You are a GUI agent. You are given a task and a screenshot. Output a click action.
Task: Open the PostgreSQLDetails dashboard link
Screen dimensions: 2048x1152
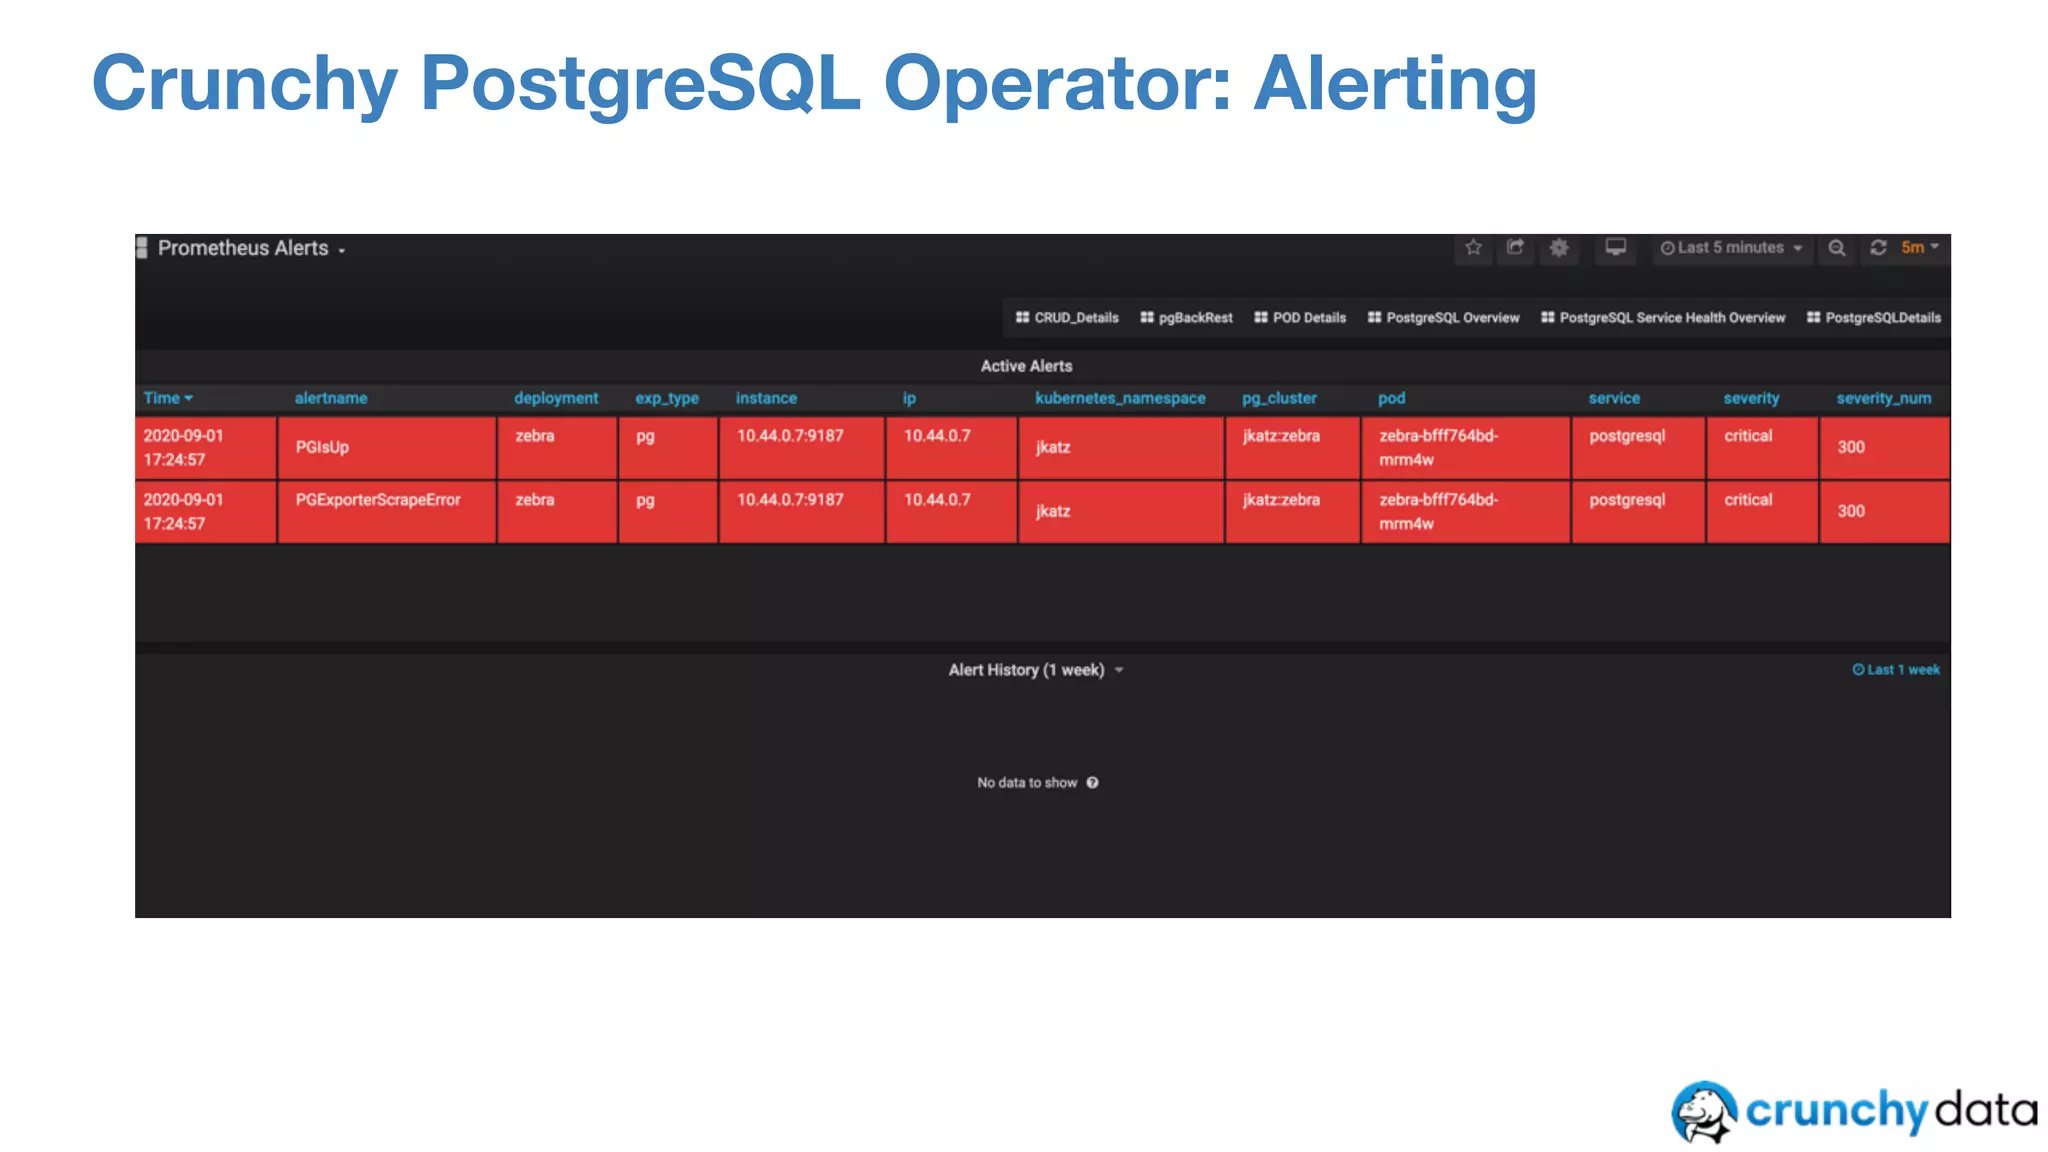pos(1873,318)
